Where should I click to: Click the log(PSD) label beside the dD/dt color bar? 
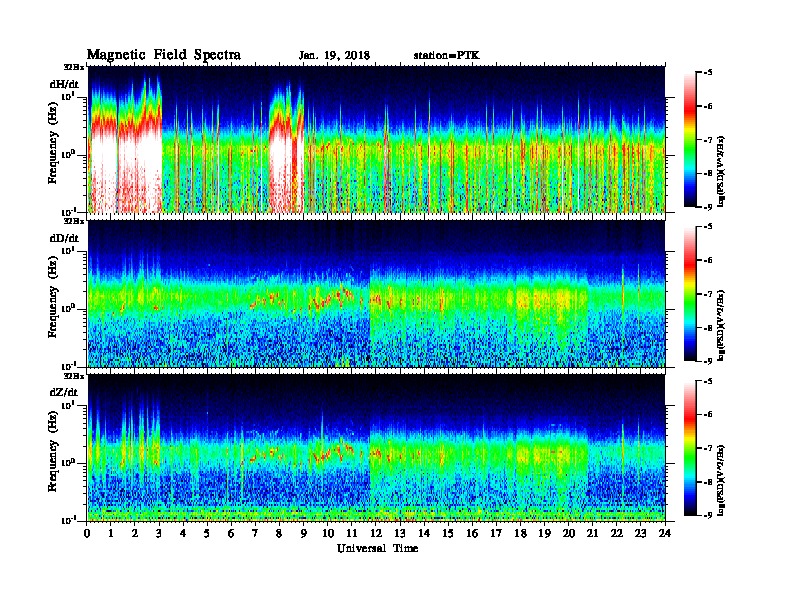pyautogui.click(x=722, y=326)
